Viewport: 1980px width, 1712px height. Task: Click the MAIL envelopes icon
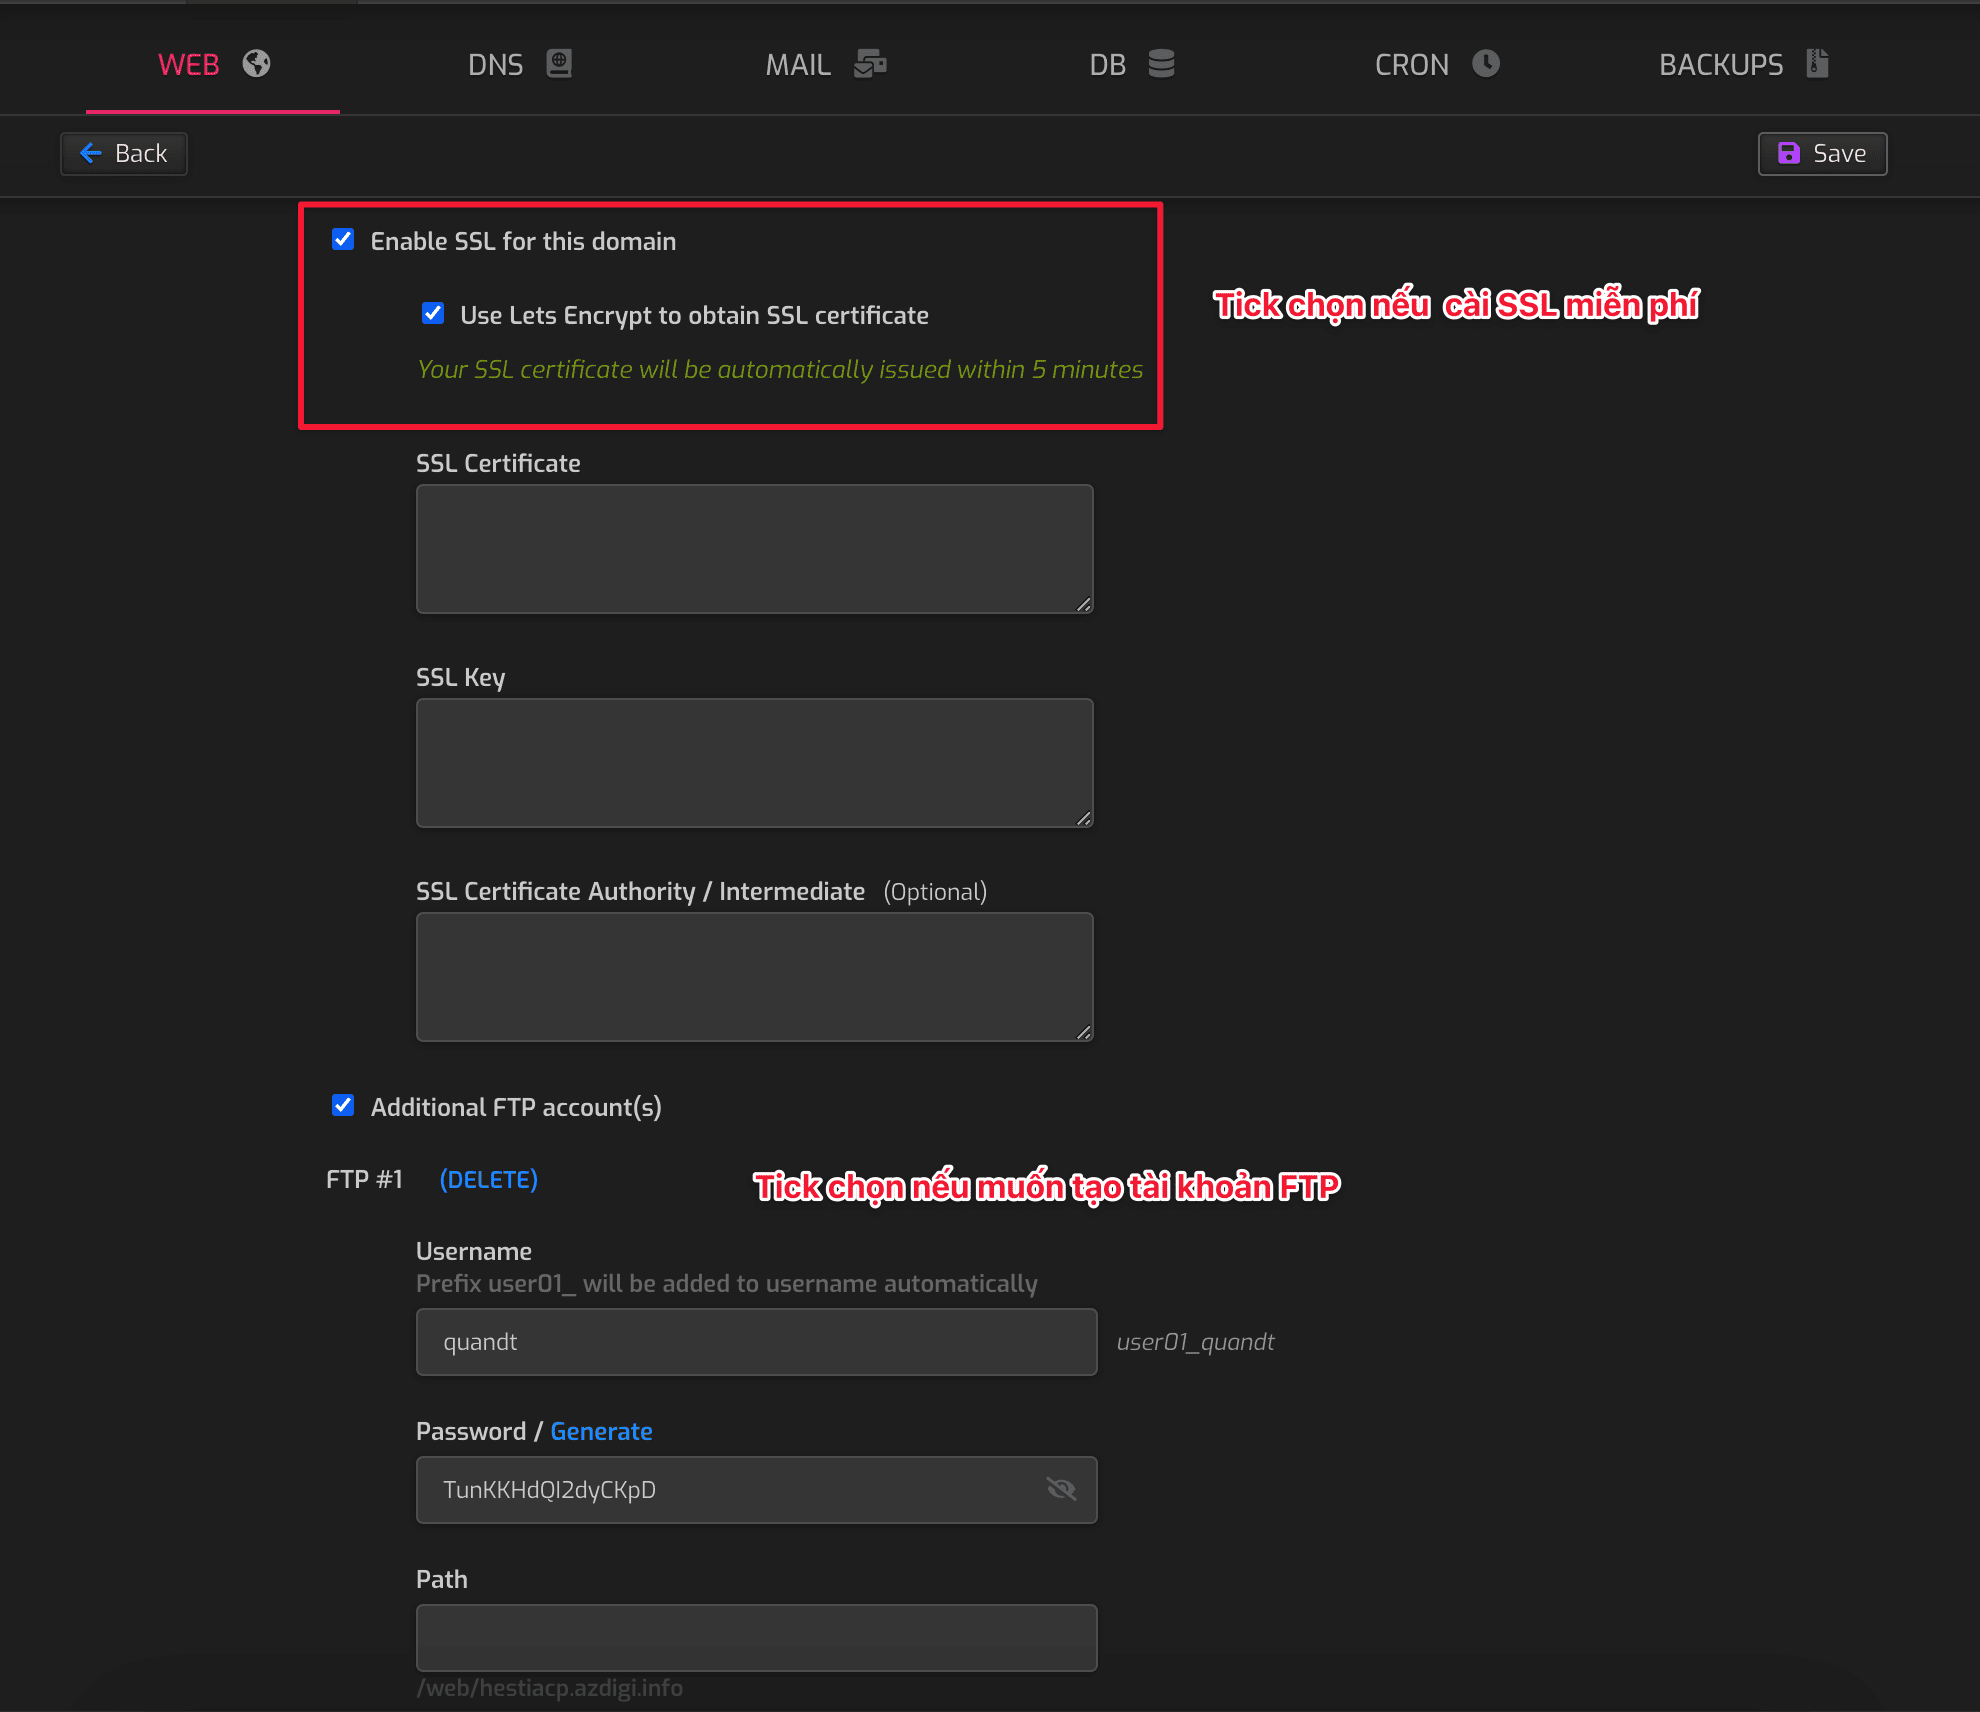coord(870,64)
